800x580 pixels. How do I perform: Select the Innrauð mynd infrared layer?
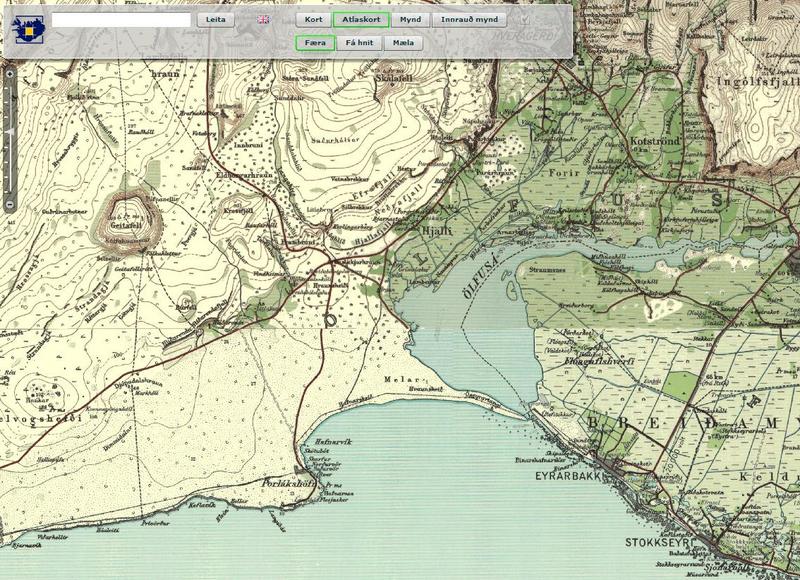pos(469,20)
